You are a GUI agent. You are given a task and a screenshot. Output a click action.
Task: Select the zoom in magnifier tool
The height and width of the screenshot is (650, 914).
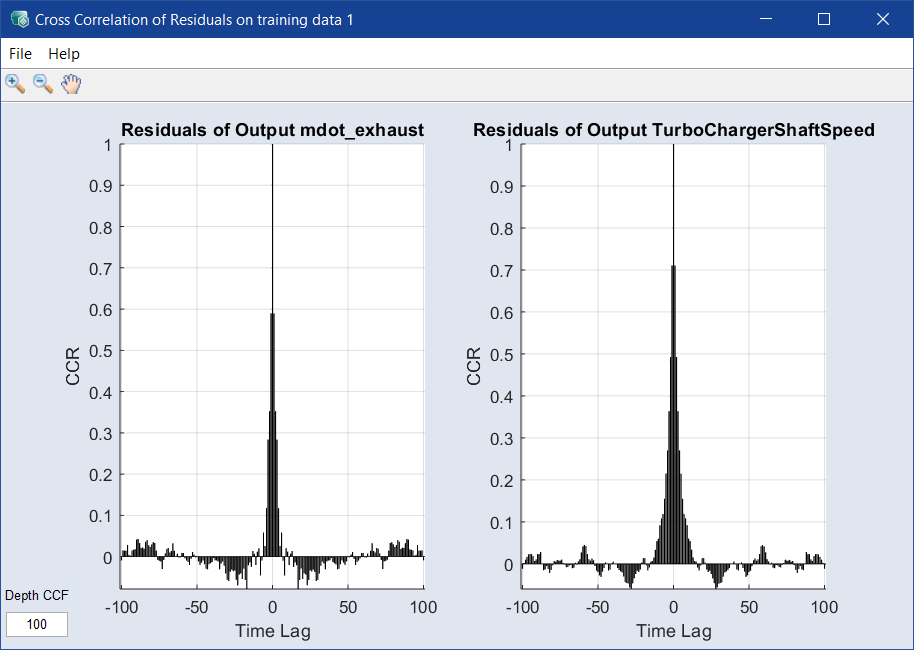coord(15,84)
